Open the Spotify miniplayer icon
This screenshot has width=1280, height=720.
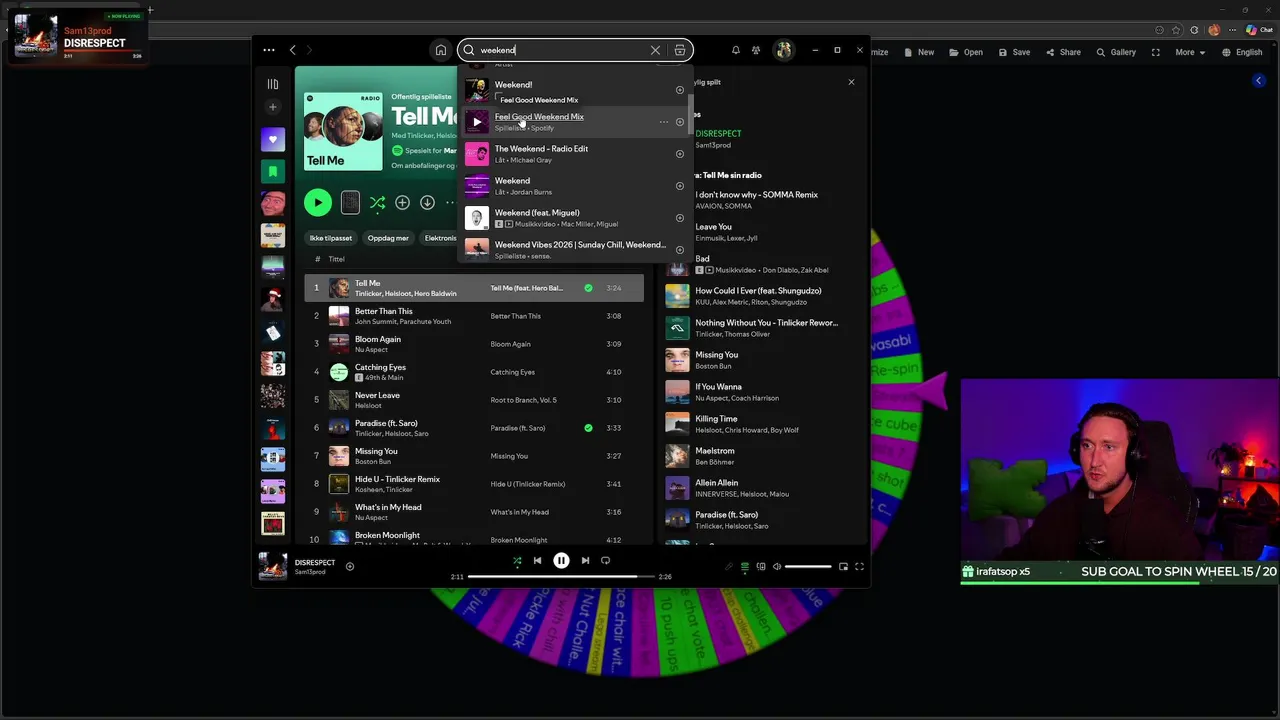[x=843, y=567]
